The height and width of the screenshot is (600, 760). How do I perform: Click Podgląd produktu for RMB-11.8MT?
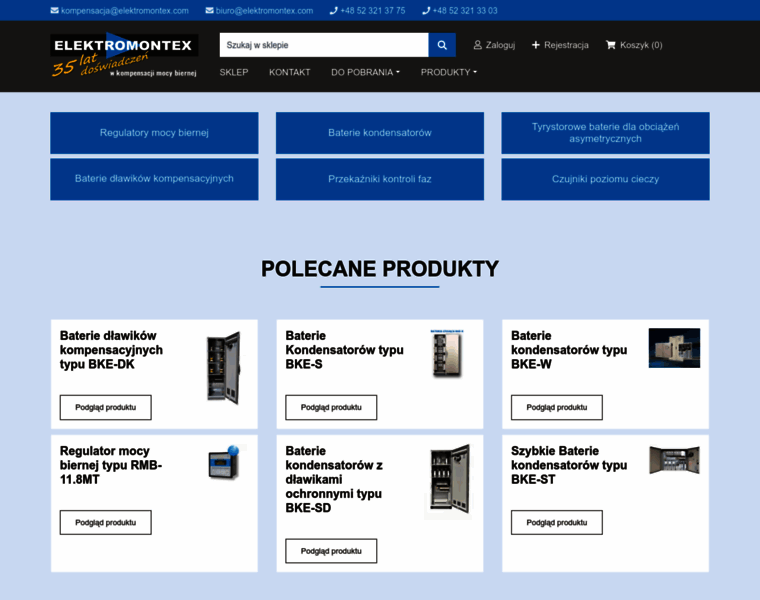click(106, 522)
